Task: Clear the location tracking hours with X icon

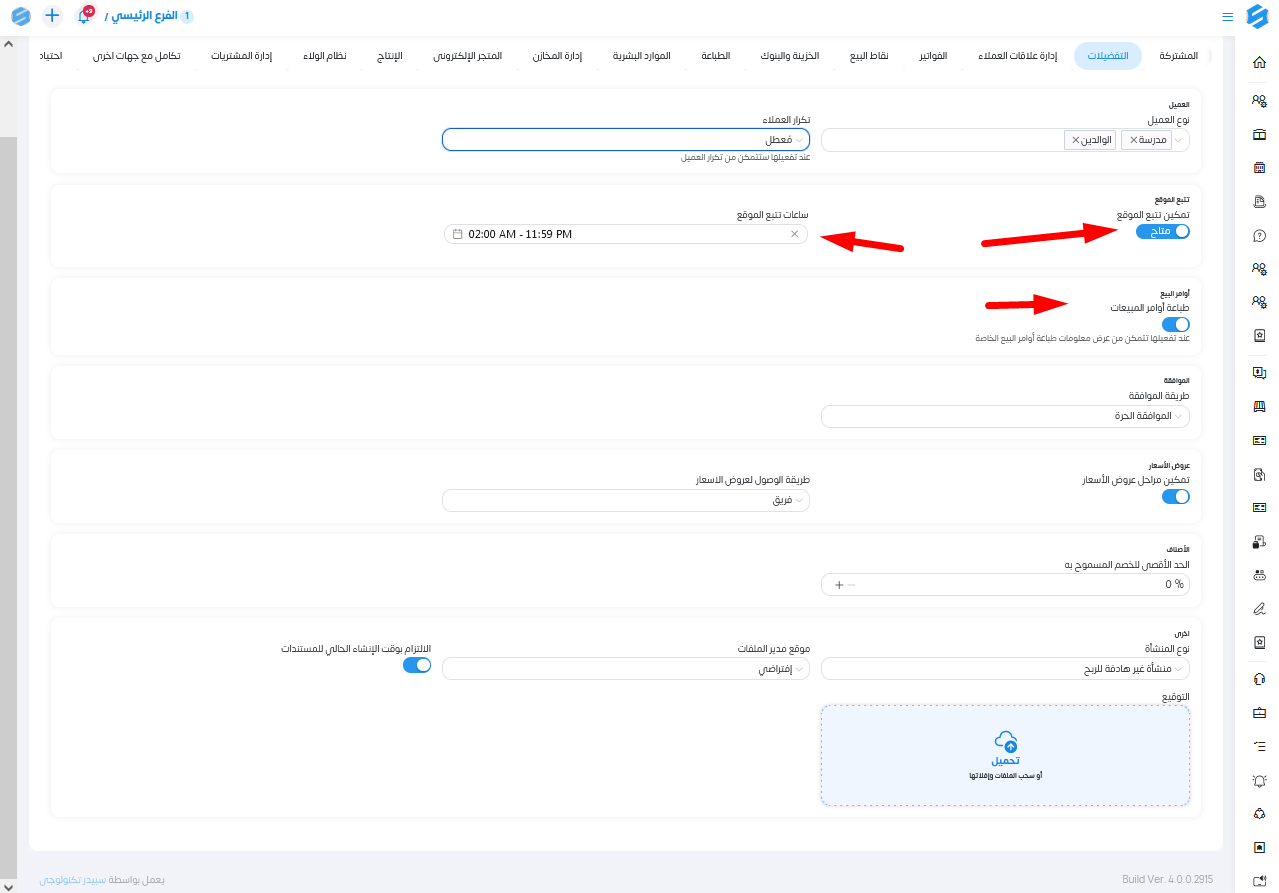Action: click(794, 234)
